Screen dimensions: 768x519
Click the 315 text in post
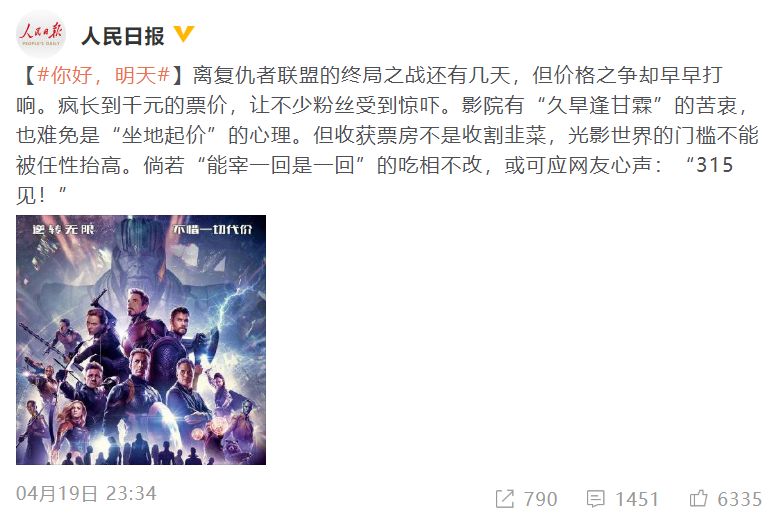(714, 165)
